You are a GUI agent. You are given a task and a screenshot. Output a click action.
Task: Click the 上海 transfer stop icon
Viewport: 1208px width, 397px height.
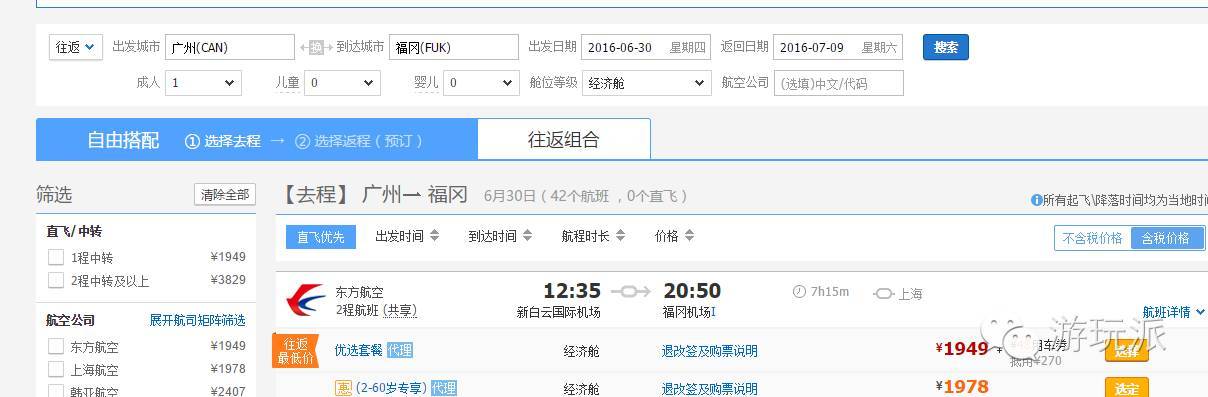(x=883, y=293)
